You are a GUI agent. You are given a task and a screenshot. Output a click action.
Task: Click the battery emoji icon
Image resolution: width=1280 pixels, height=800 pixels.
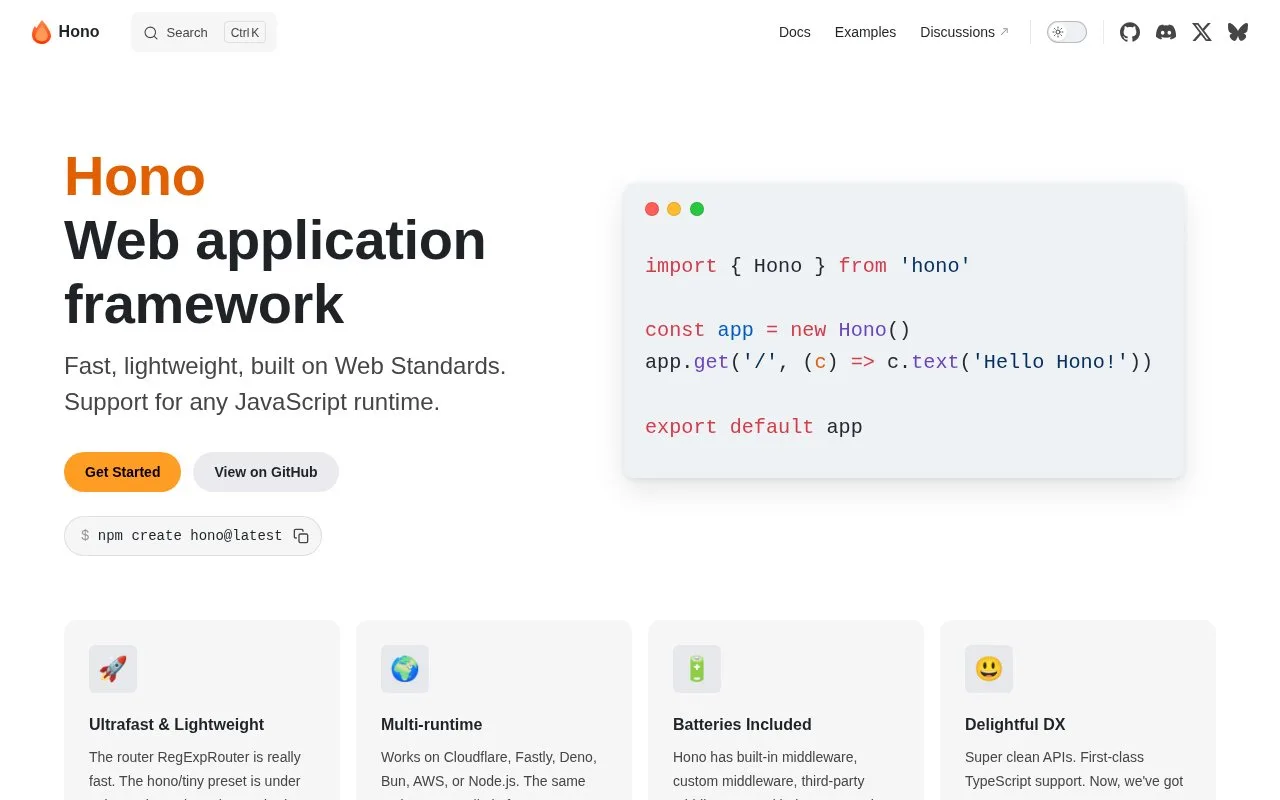pos(697,669)
